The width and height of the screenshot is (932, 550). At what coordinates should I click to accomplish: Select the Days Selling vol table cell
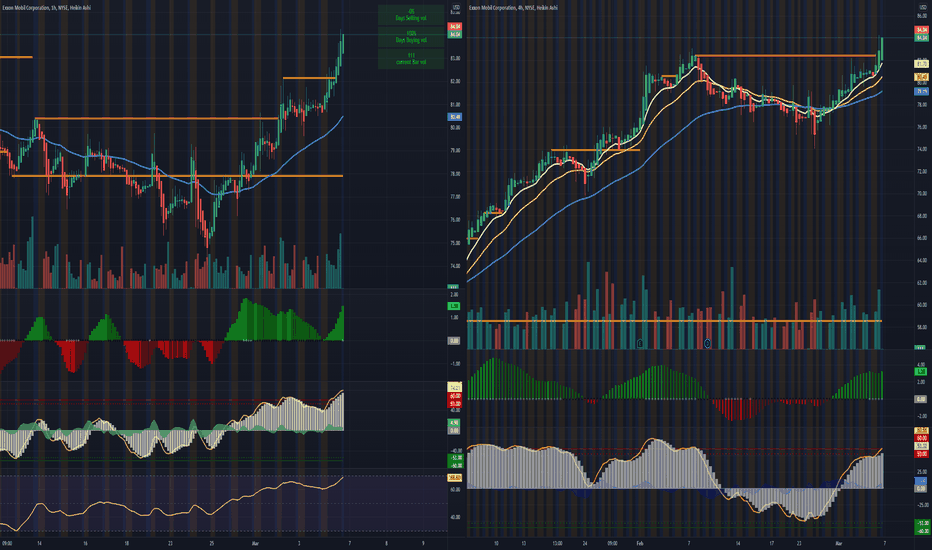tap(411, 15)
